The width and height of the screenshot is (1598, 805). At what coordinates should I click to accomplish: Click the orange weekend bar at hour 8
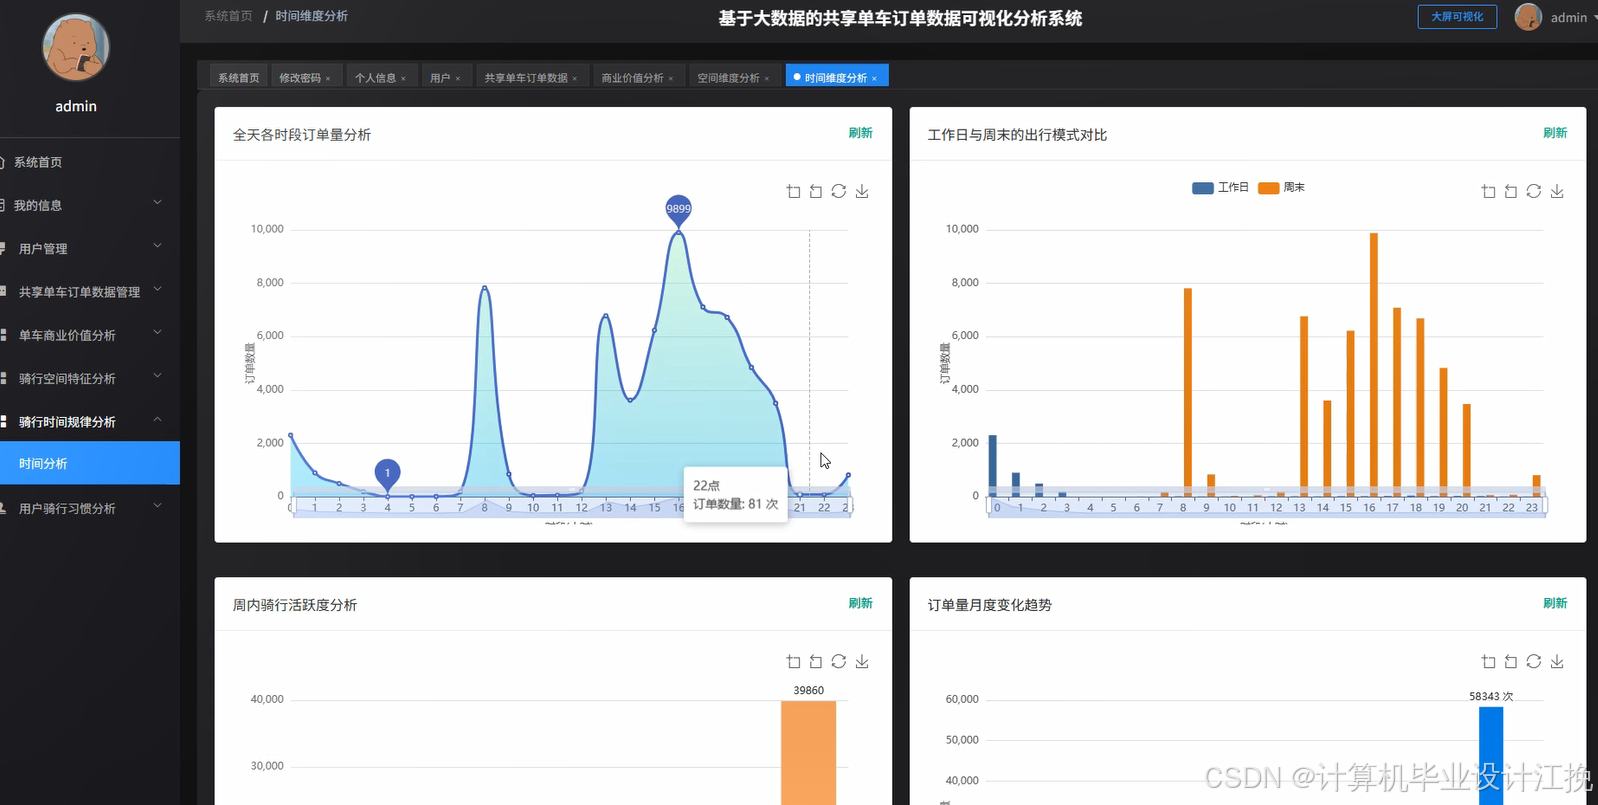tap(1187, 392)
